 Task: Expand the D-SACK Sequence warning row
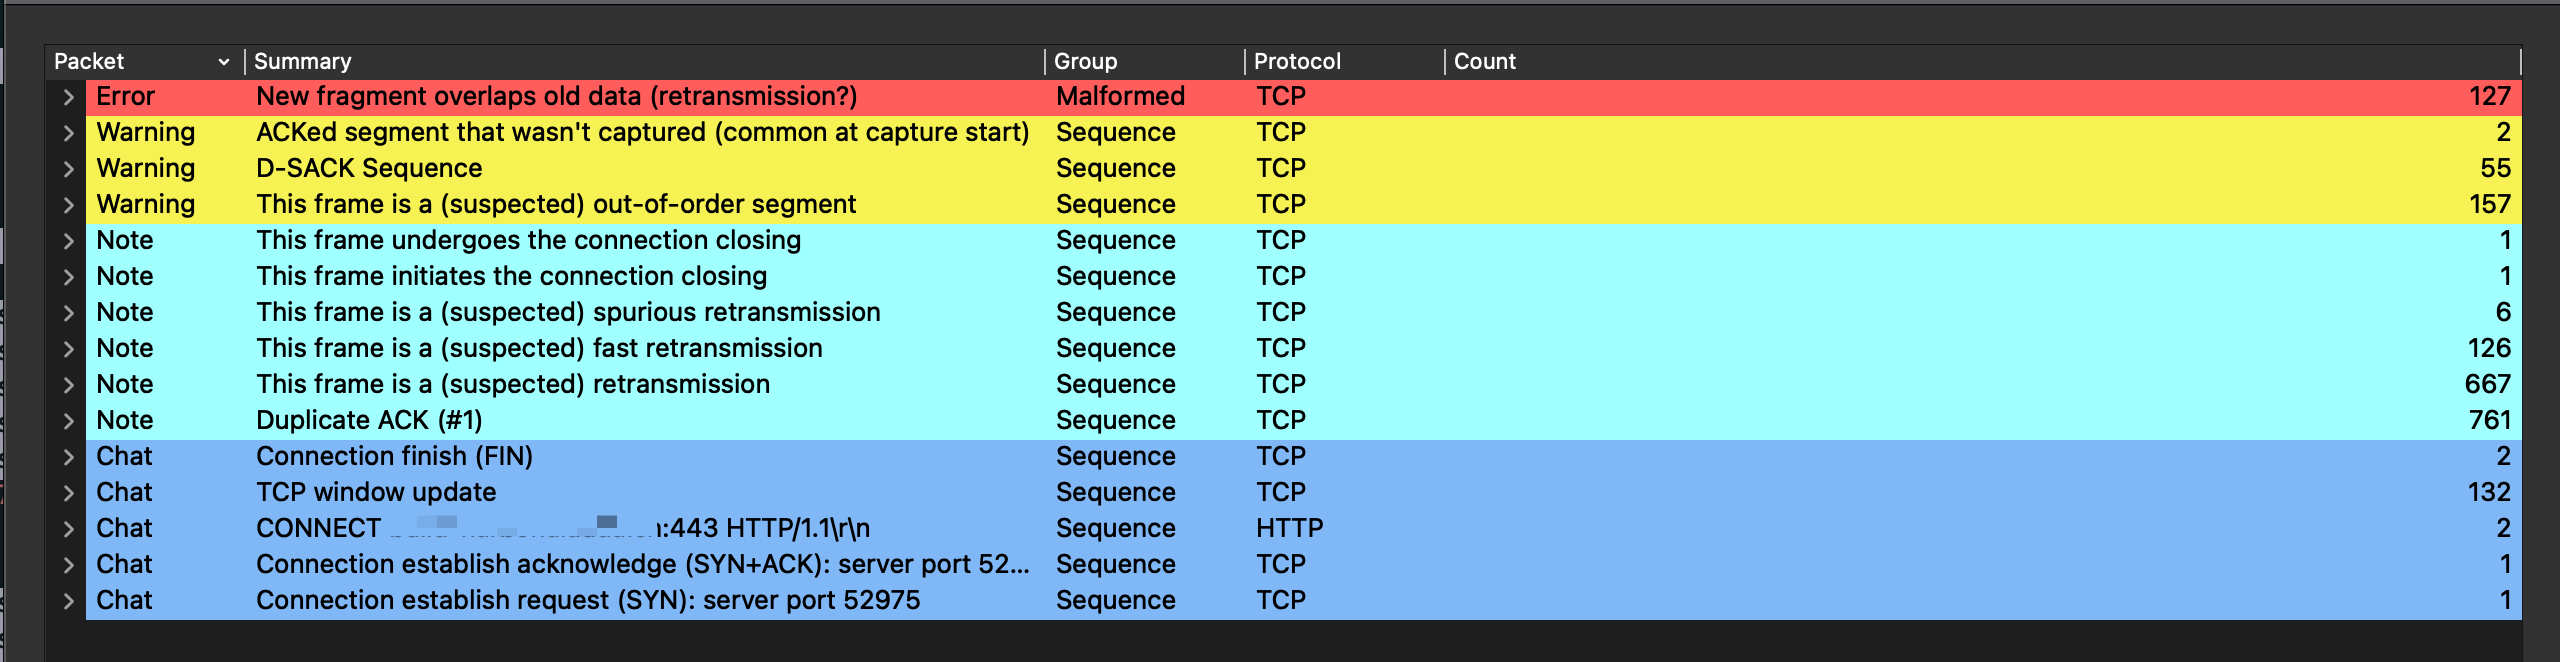[x=68, y=169]
